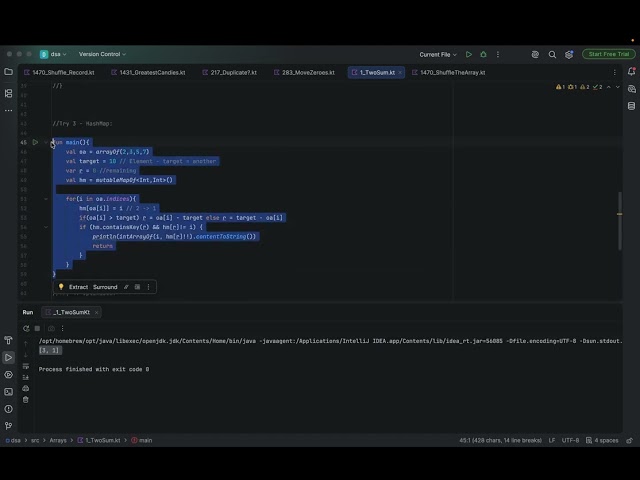Click caret position 45:1 in status bar
This screenshot has width=640, height=480.
(500, 440)
